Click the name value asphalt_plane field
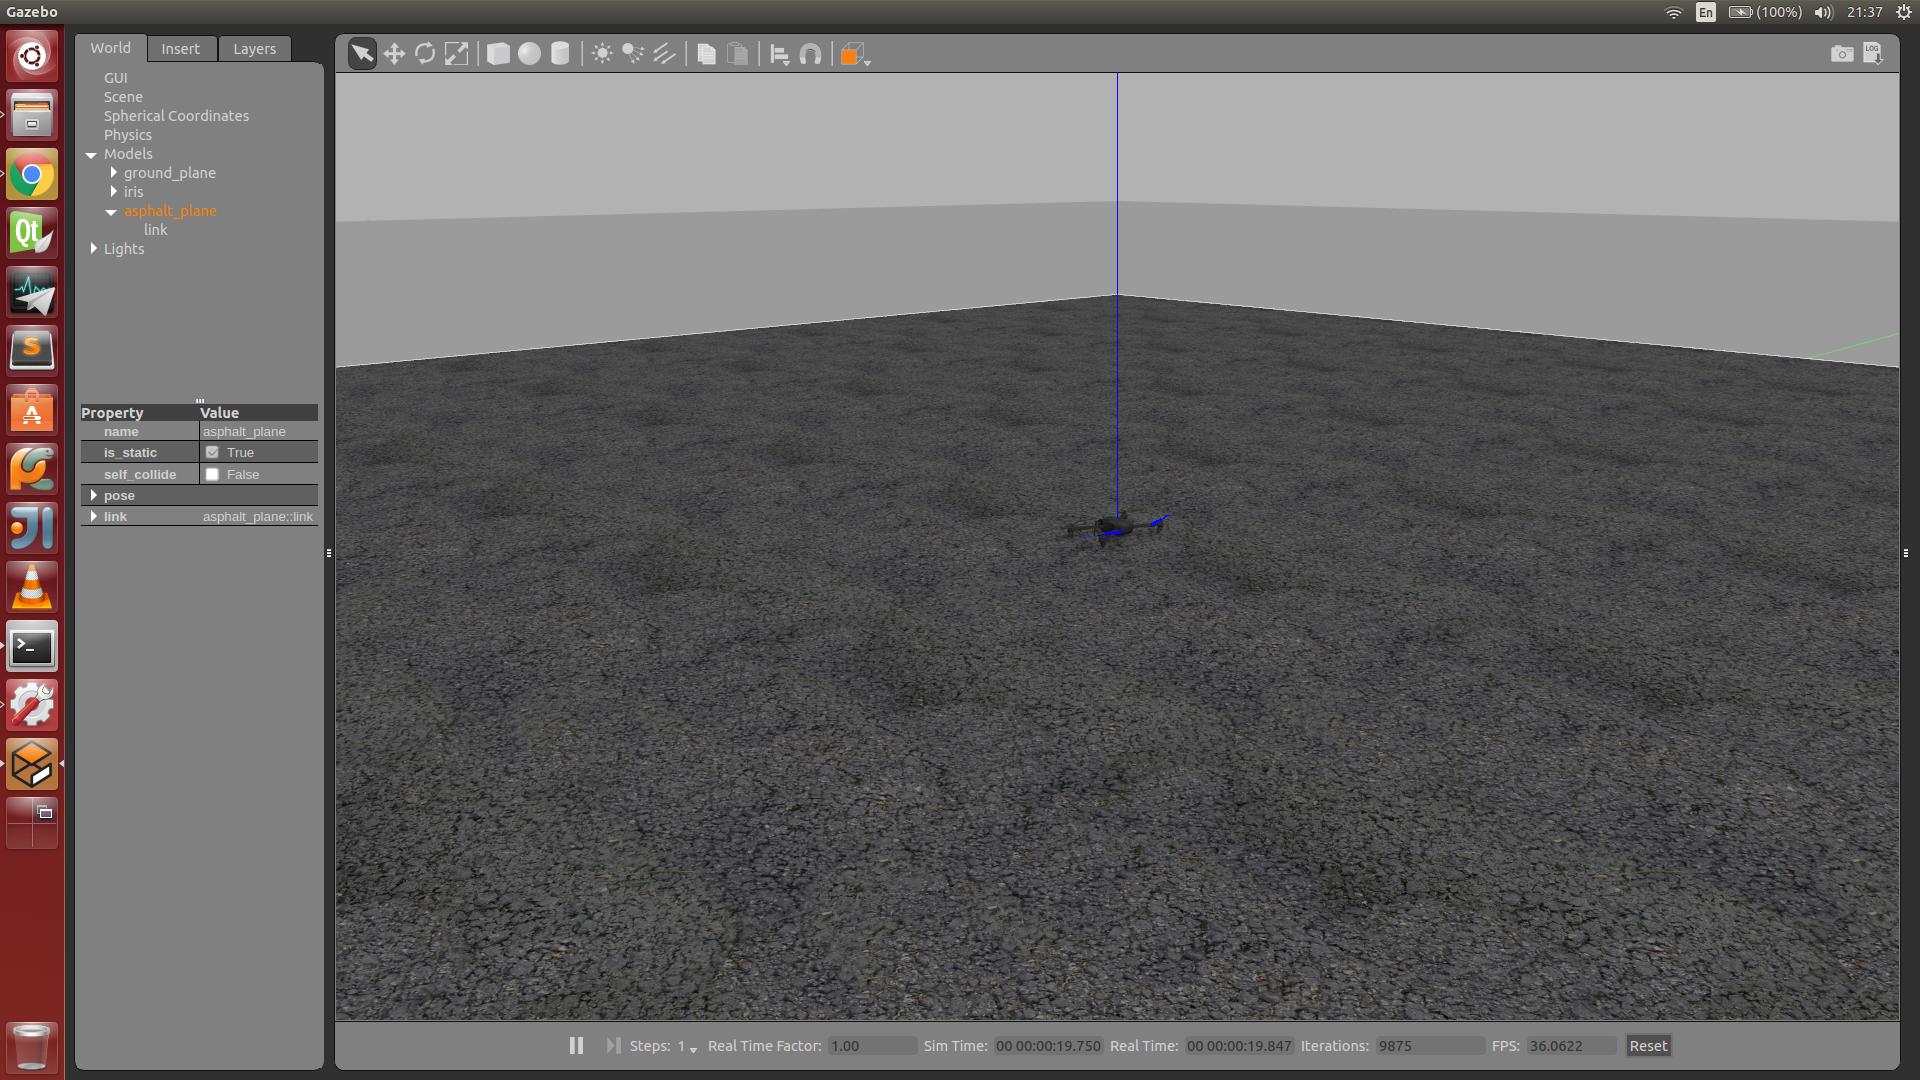The image size is (1920, 1080). [x=258, y=432]
